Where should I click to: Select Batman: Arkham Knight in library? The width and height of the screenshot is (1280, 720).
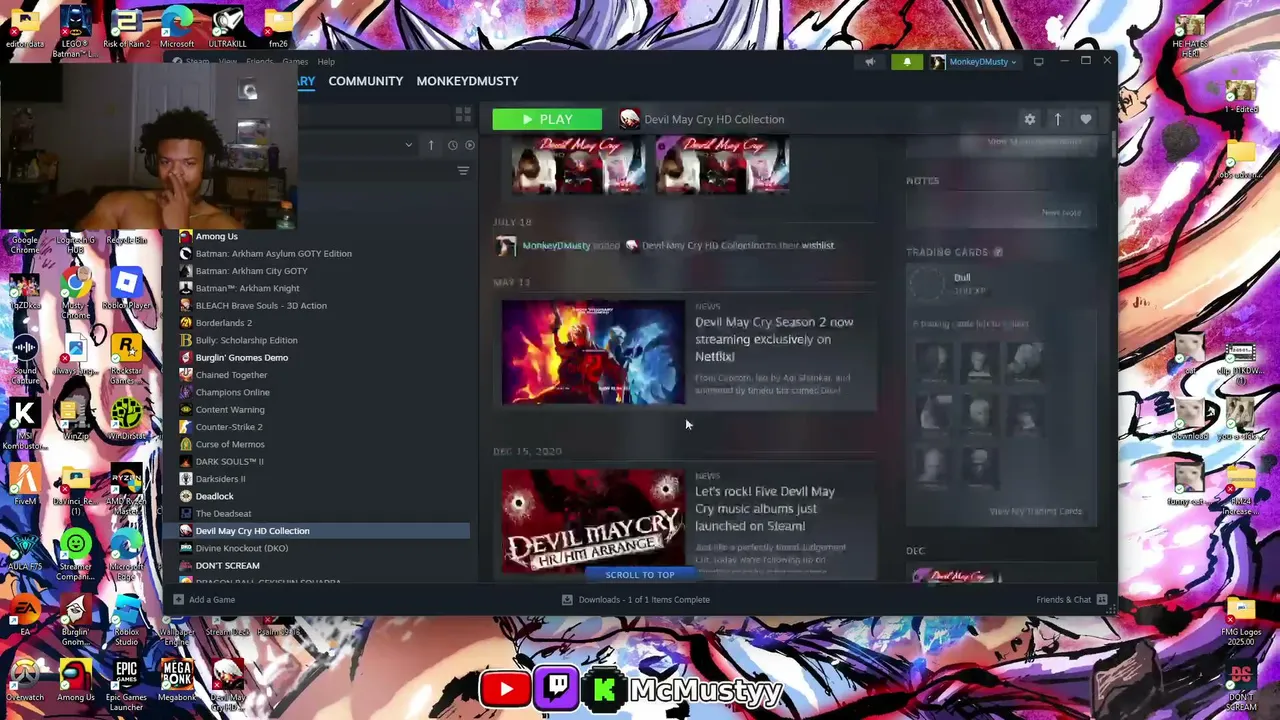click(x=247, y=288)
